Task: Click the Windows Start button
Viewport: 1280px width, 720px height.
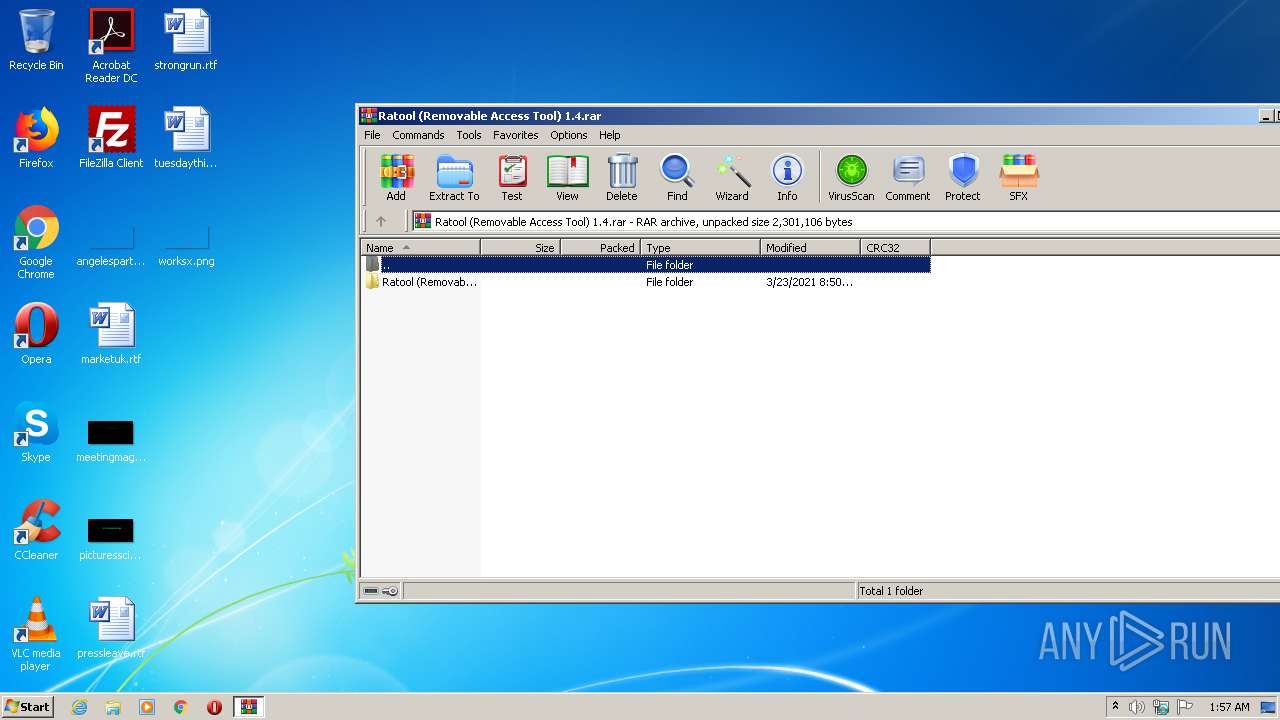Action: pos(28,706)
